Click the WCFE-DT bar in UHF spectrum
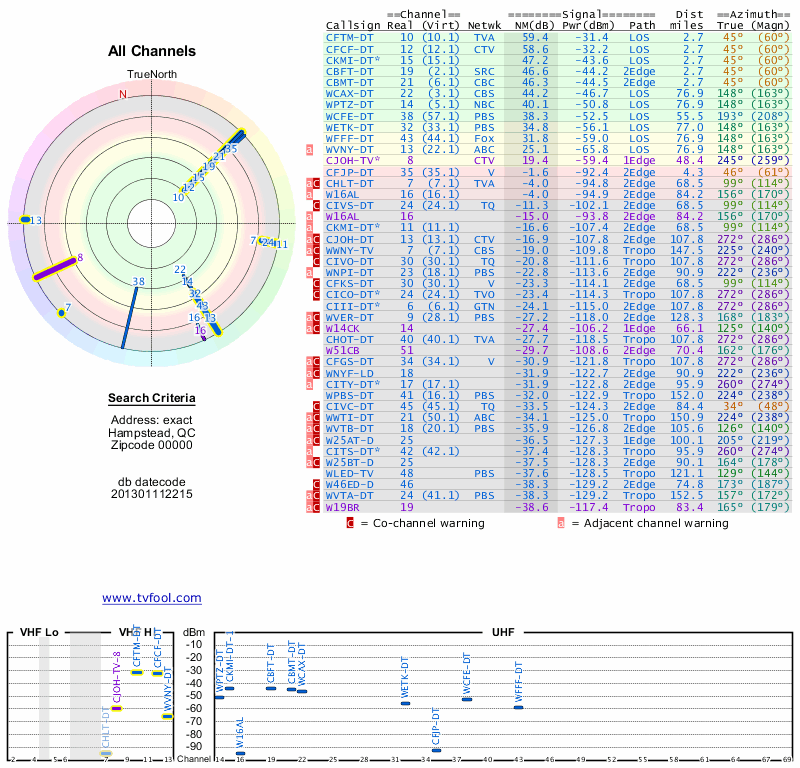The width and height of the screenshot is (800, 768). [x=467, y=698]
